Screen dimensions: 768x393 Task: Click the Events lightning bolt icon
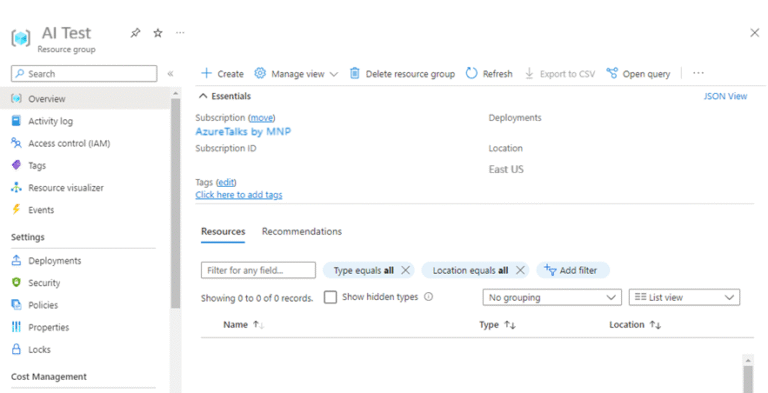[16, 209]
